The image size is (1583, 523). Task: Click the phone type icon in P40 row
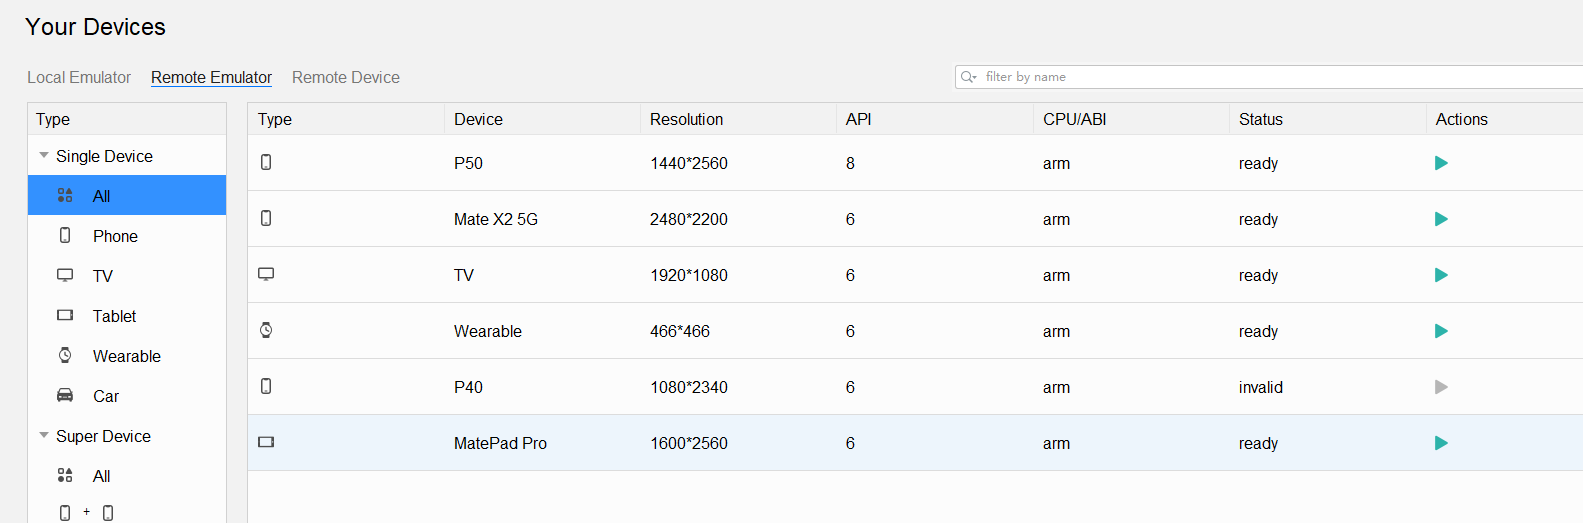pyautogui.click(x=266, y=386)
